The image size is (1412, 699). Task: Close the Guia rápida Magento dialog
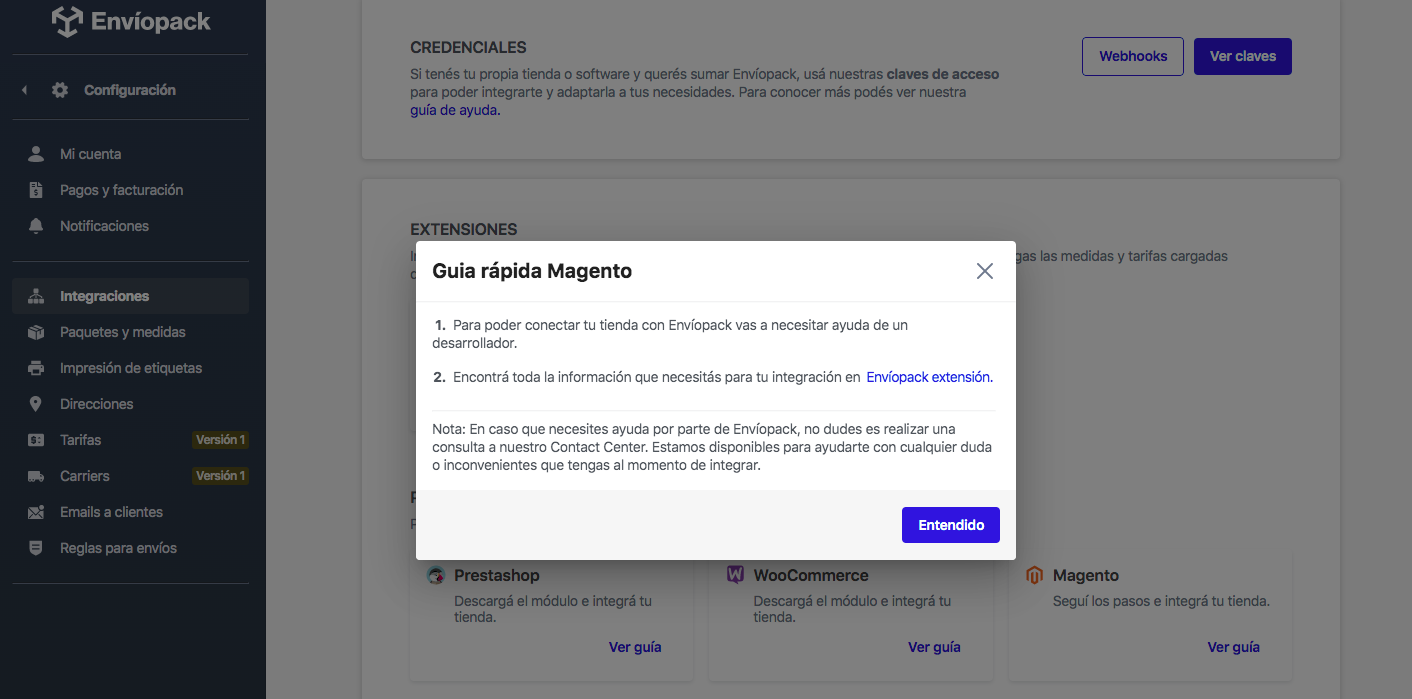(x=985, y=271)
